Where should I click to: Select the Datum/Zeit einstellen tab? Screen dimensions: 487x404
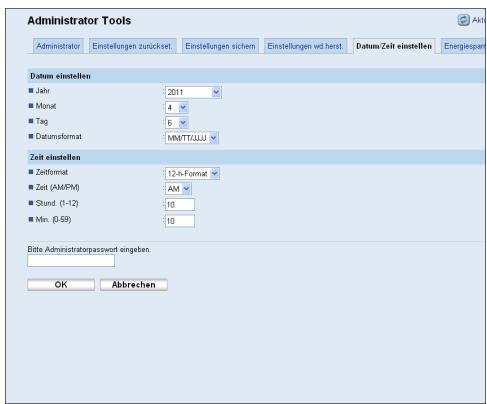point(394,46)
